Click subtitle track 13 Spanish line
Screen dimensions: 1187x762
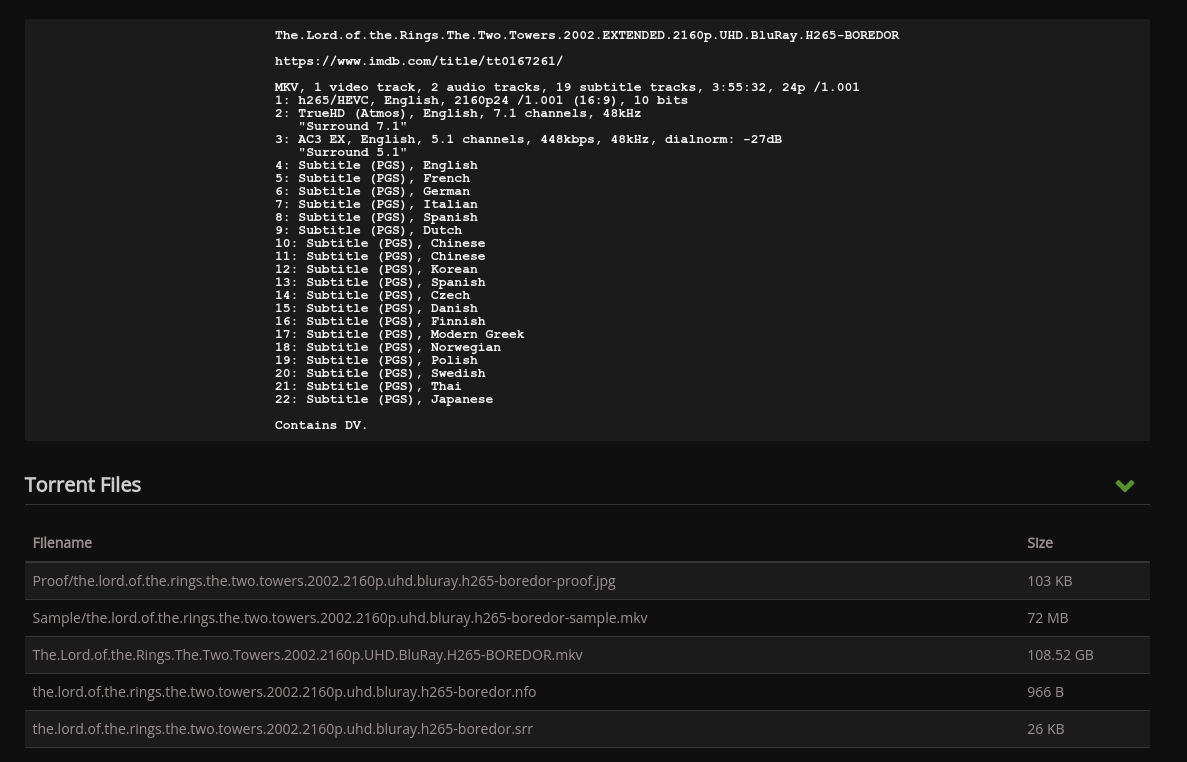tap(380, 282)
